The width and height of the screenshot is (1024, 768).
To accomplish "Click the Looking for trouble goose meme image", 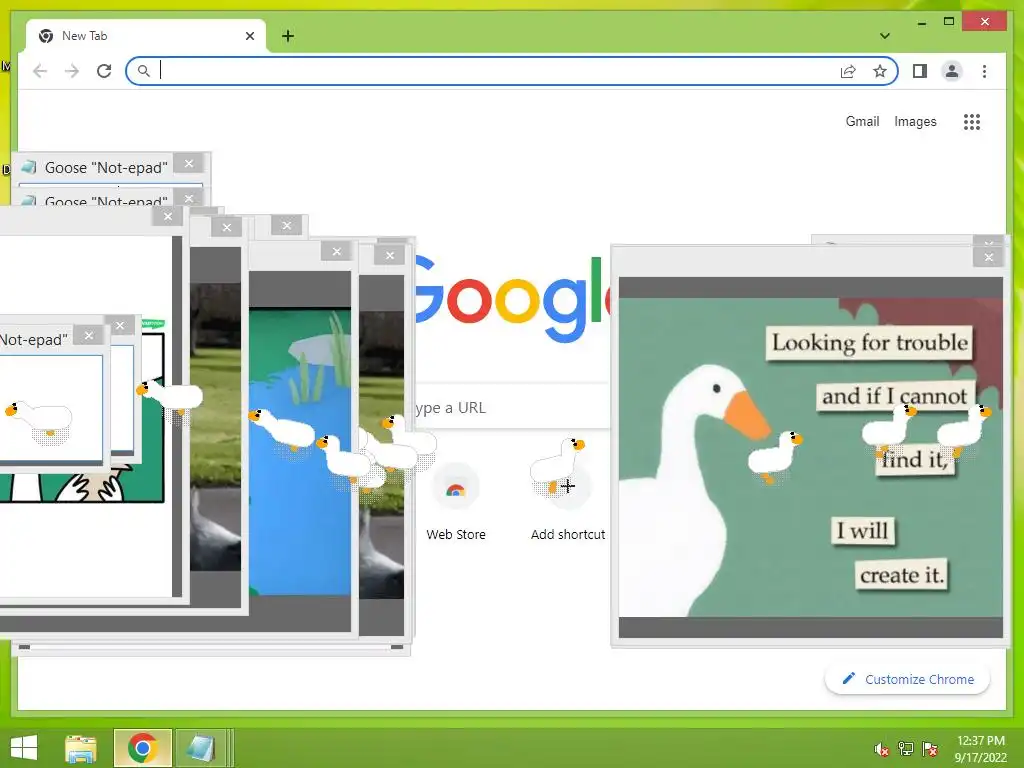I will click(810, 457).
